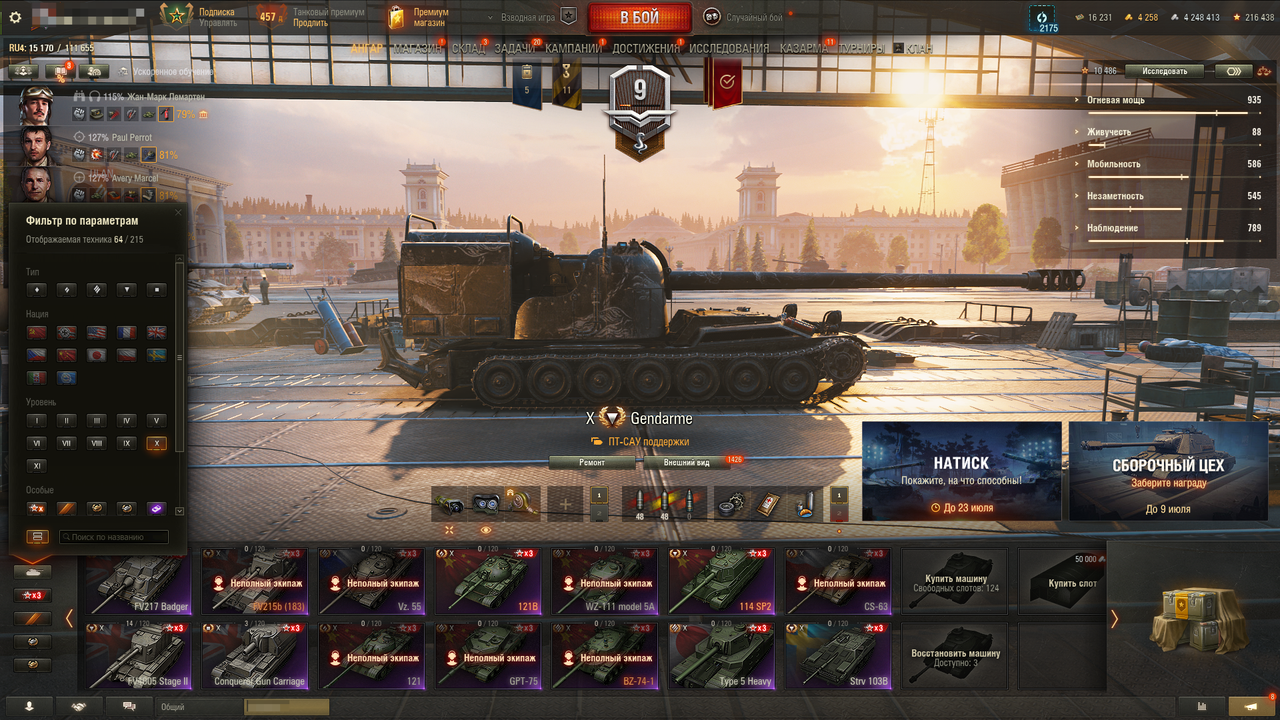Screen dimensions: 1280x720
Task: Click the Наблюдение eye icon below the equipment
Action: (486, 530)
